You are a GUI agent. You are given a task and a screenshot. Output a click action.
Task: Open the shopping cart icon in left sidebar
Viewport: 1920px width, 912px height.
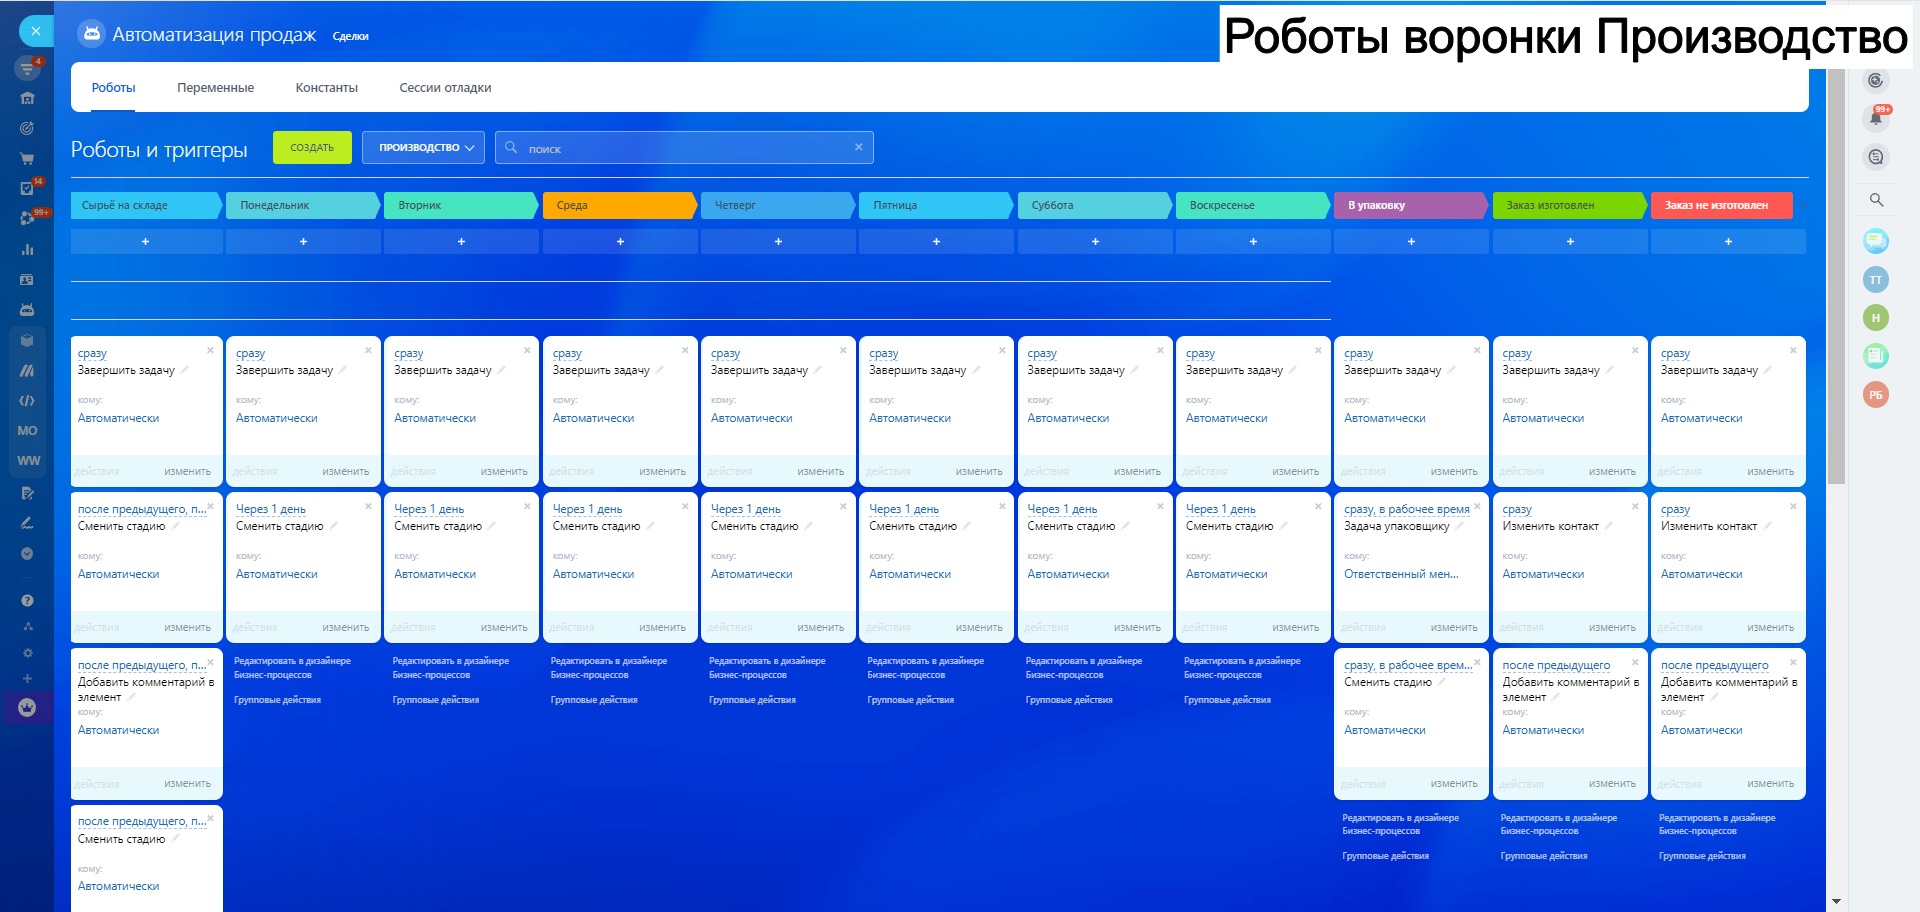tap(28, 158)
